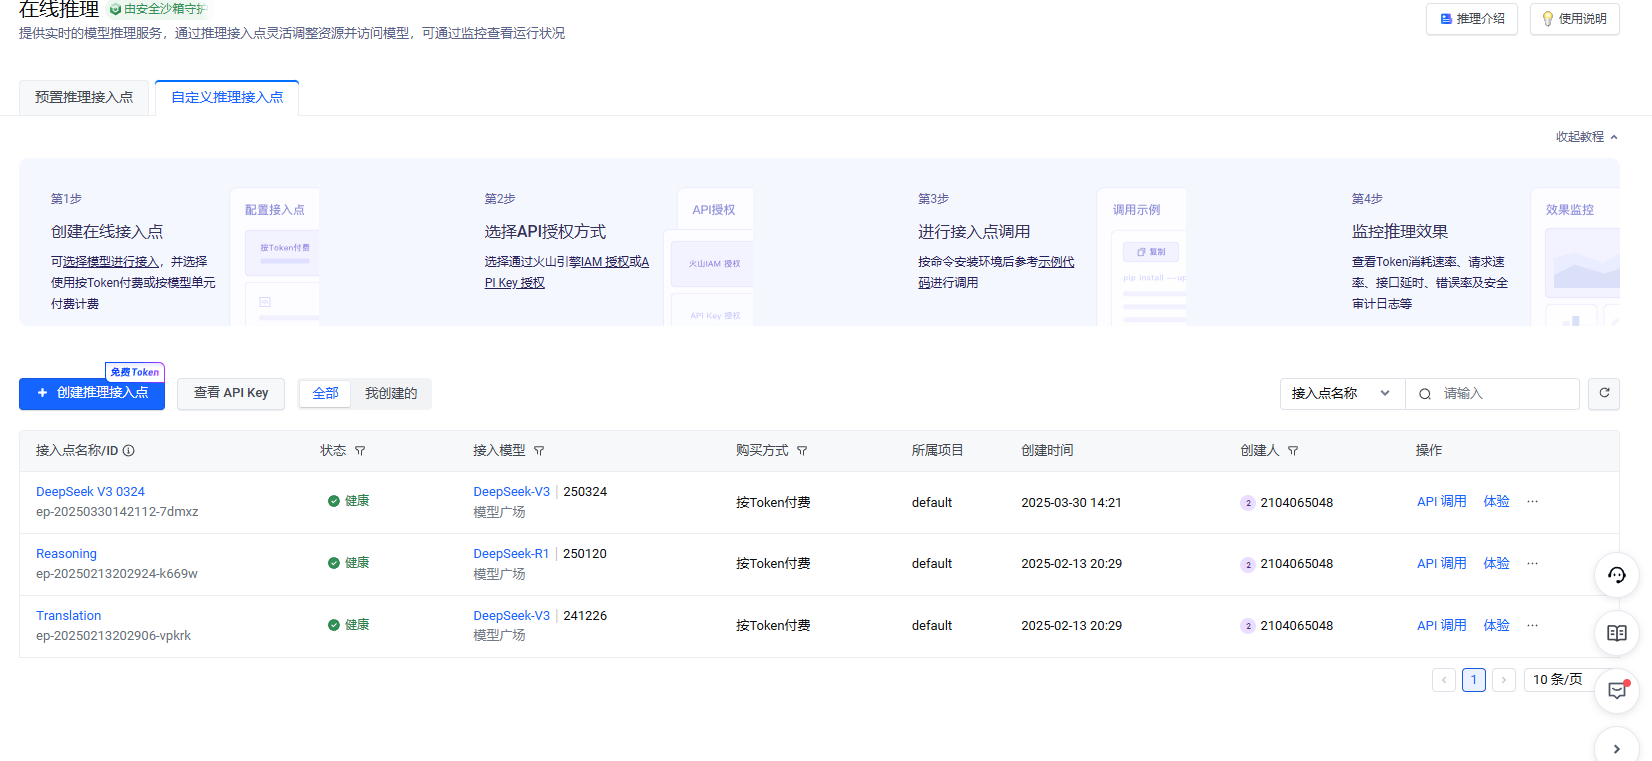Open the filter icon beside 创建人
This screenshot has width=1652, height=761.
coord(1293,451)
